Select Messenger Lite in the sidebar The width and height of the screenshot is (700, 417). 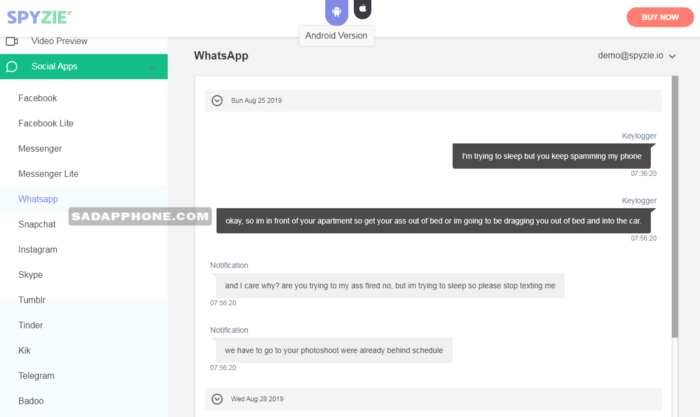click(48, 174)
